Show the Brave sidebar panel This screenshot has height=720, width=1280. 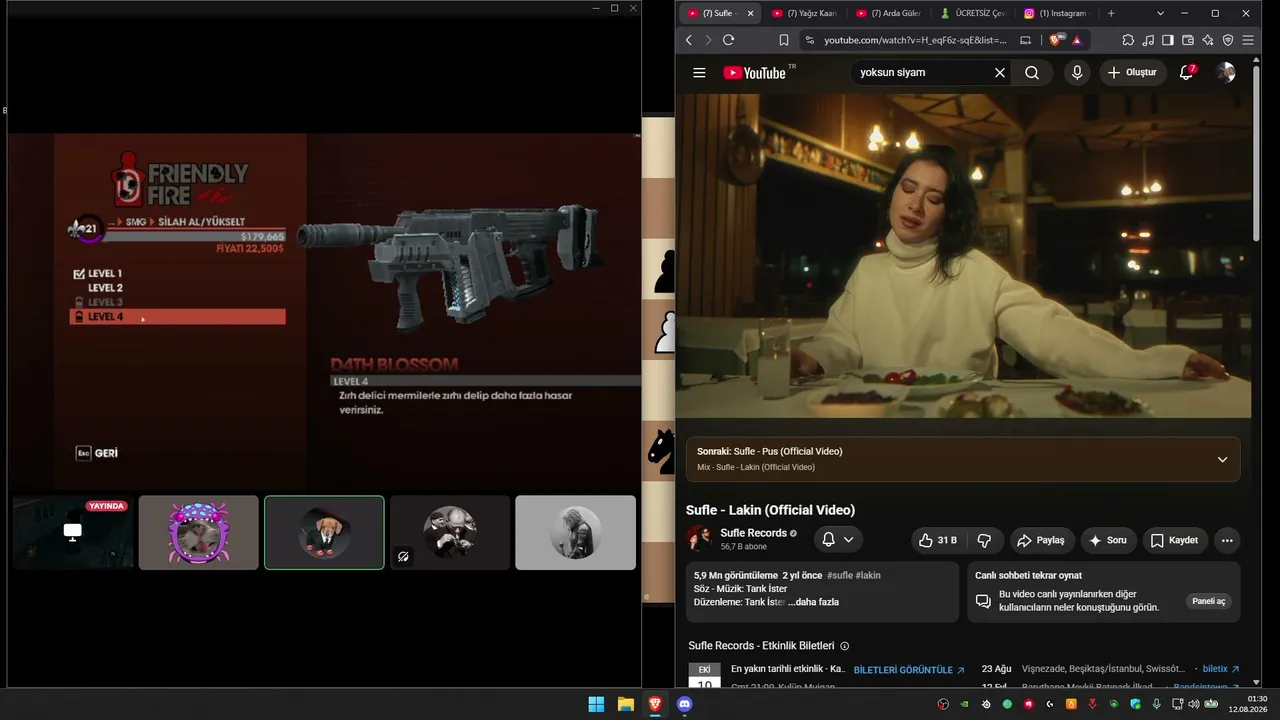tap(1168, 40)
